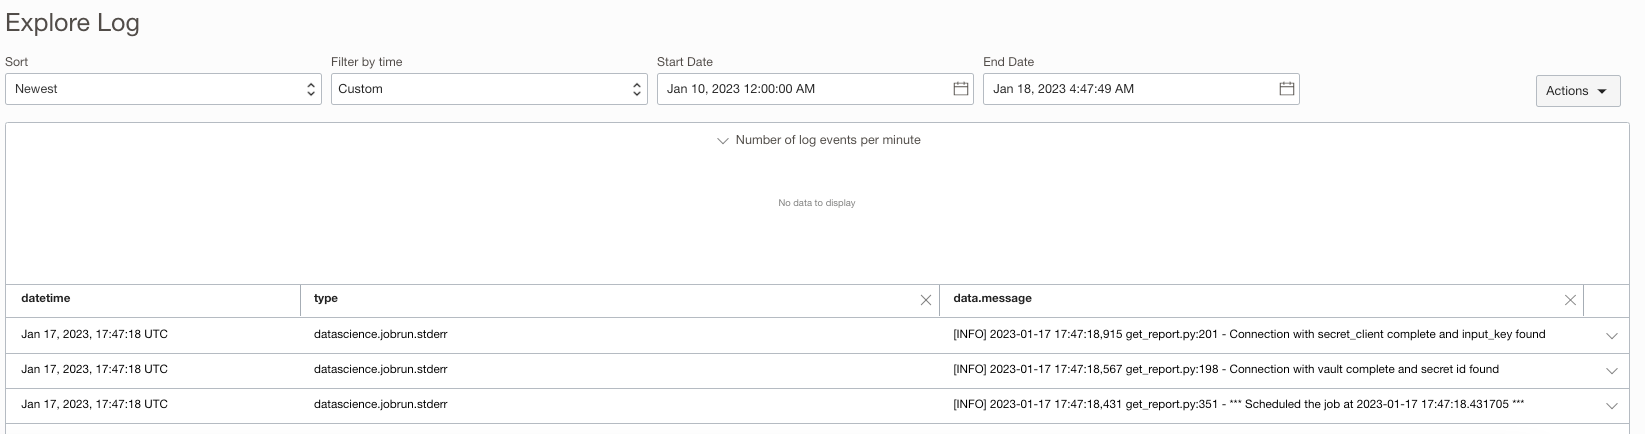Expand the vault connection log row
The image size is (1645, 434).
point(1611,371)
